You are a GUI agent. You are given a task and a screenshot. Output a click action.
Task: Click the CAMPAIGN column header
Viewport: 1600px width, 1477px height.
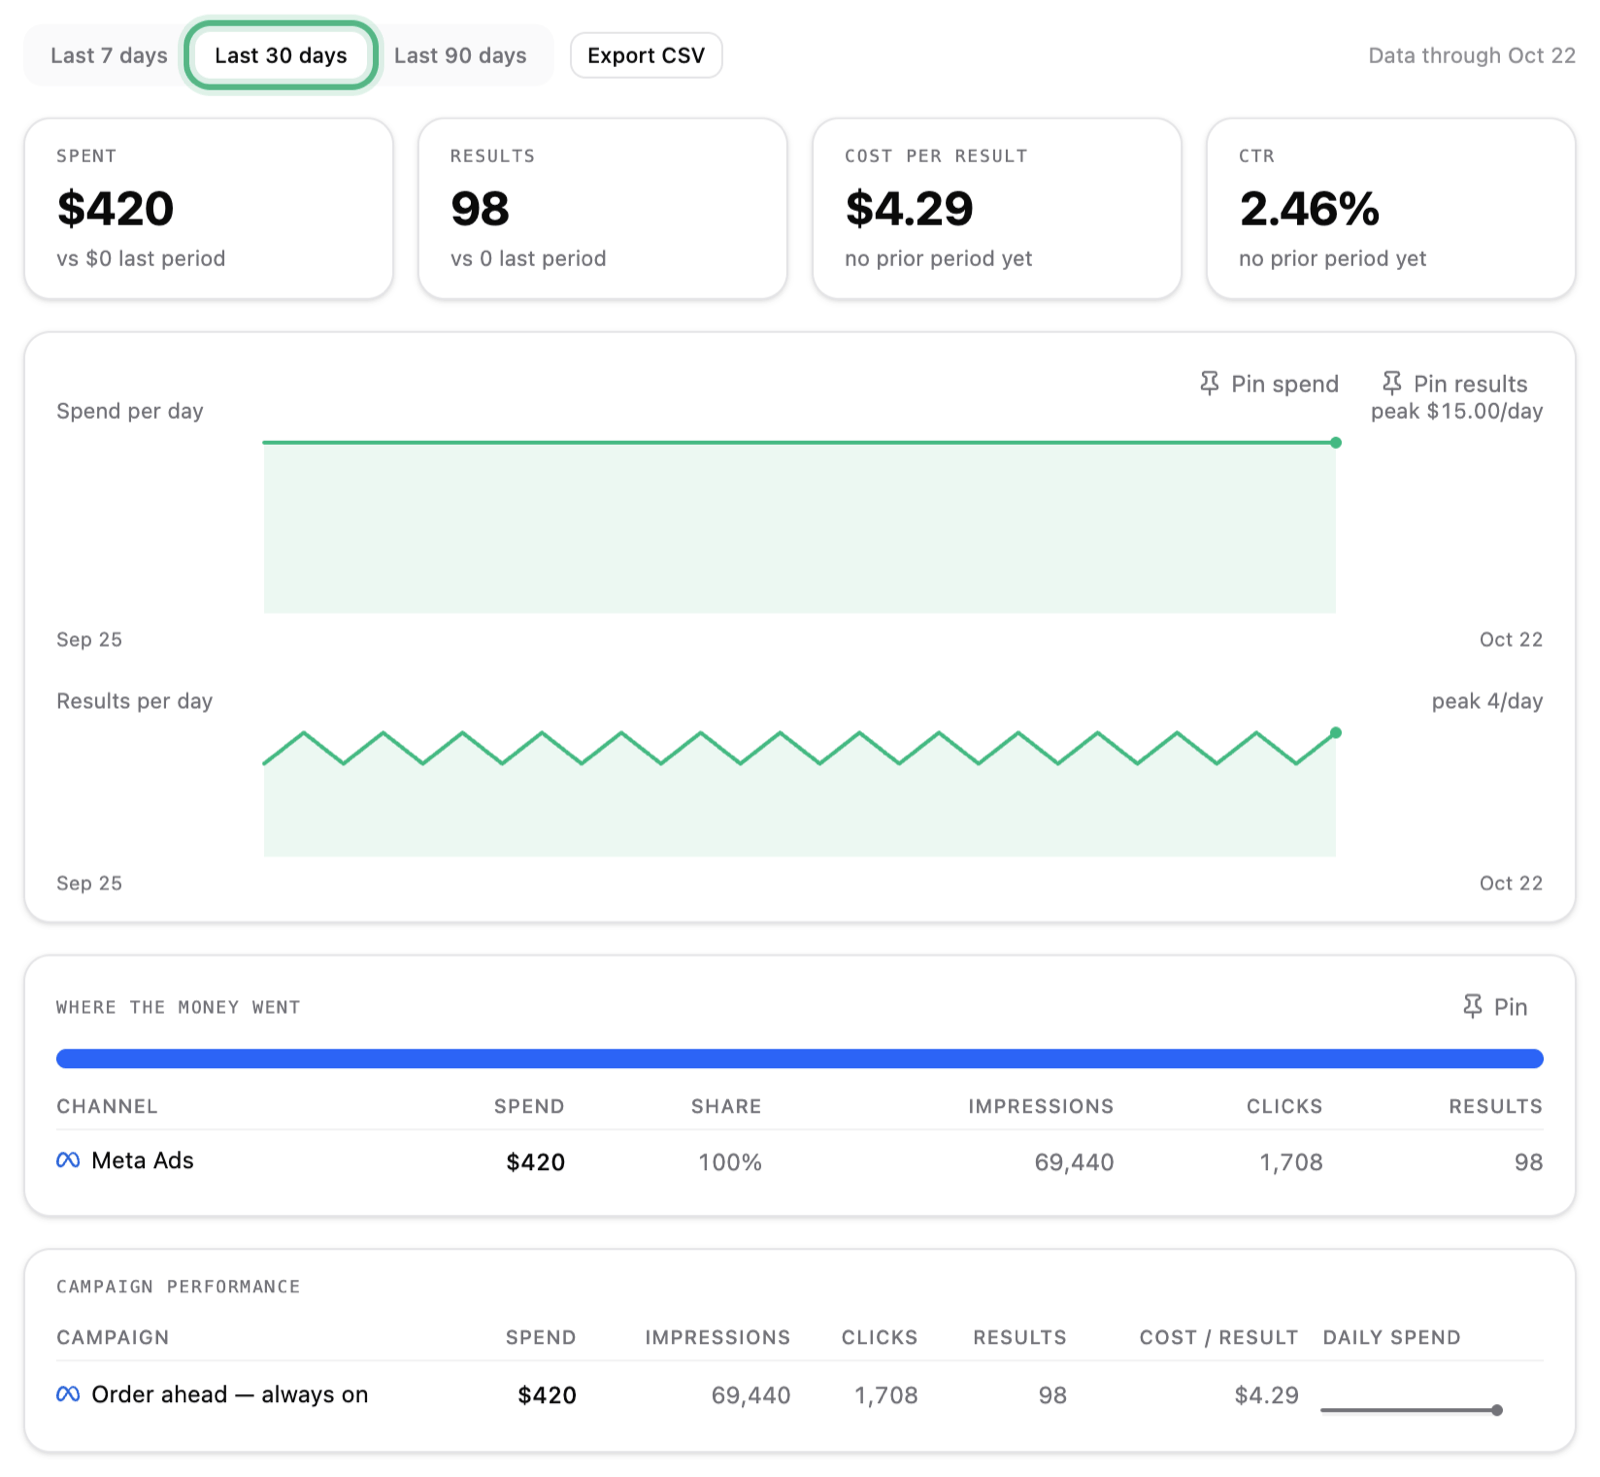click(x=113, y=1337)
